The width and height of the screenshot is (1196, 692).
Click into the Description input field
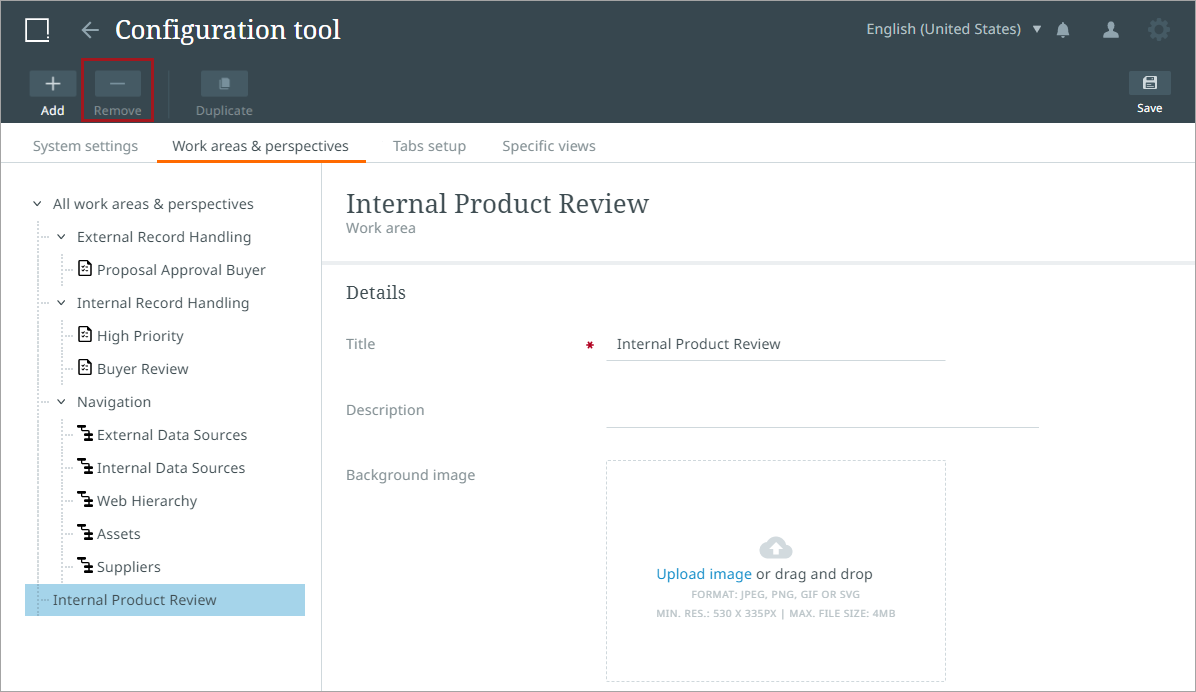click(x=822, y=411)
